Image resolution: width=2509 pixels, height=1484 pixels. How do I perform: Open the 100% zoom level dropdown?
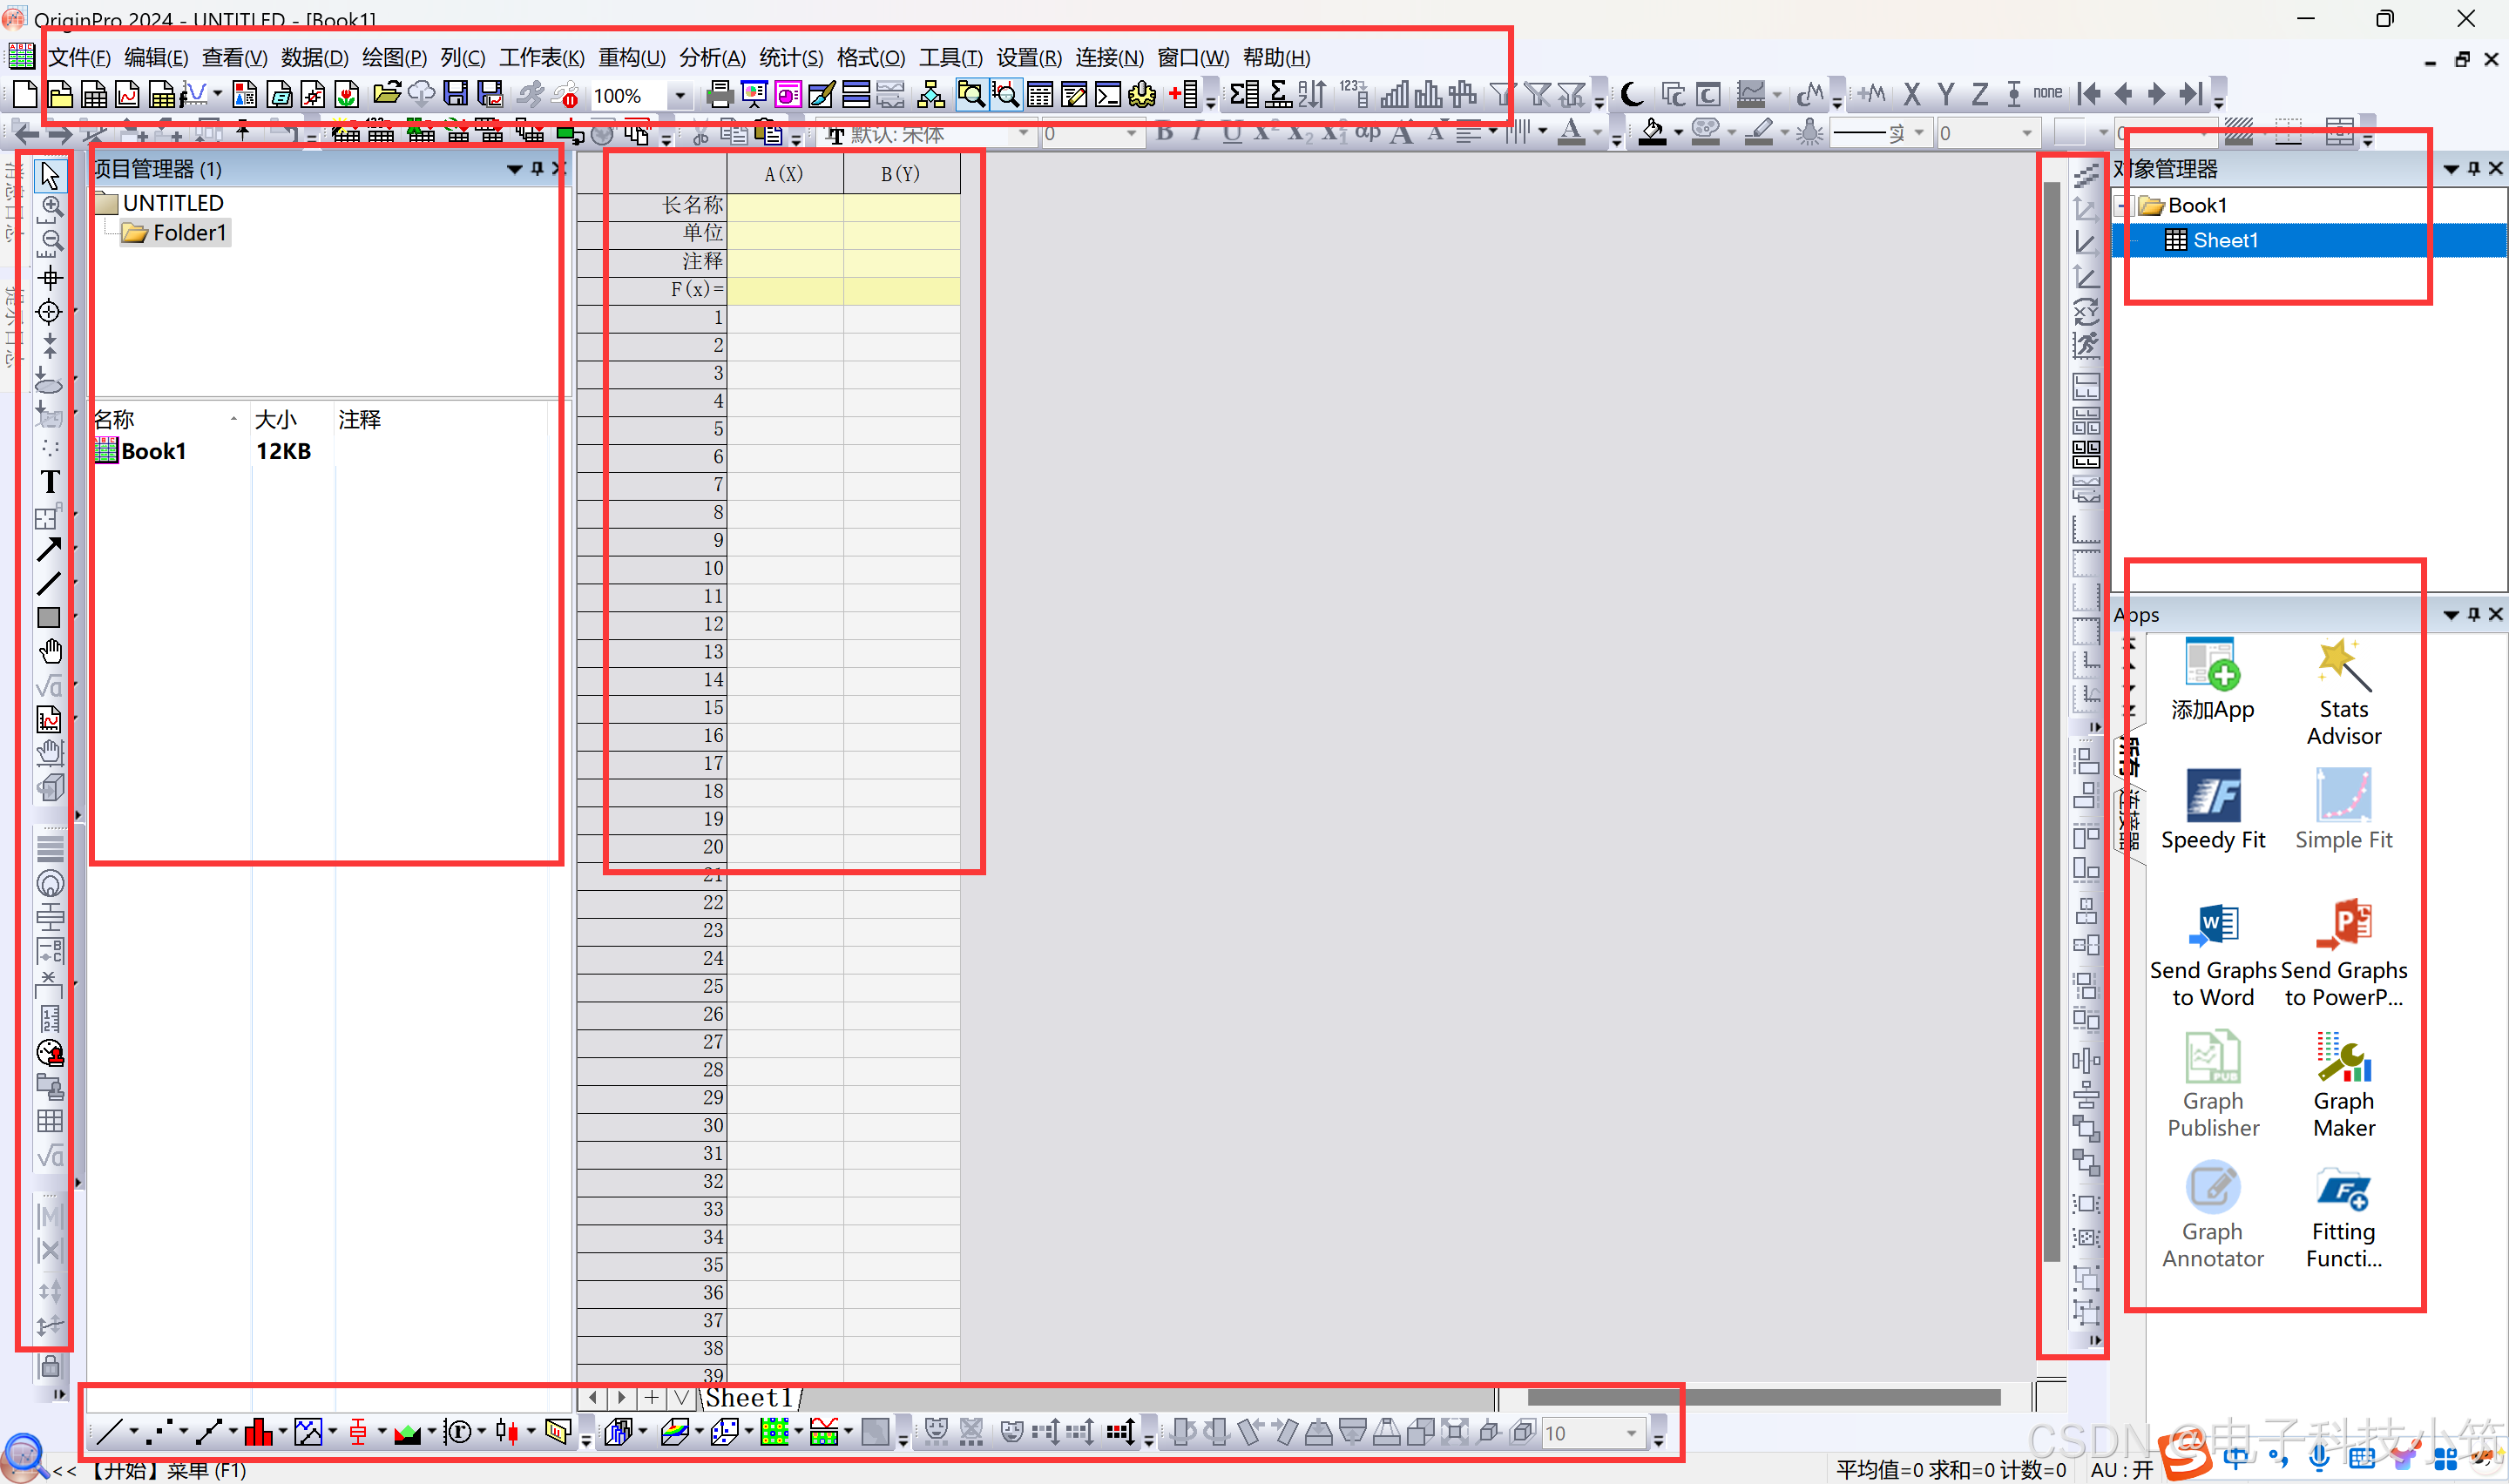tap(680, 96)
